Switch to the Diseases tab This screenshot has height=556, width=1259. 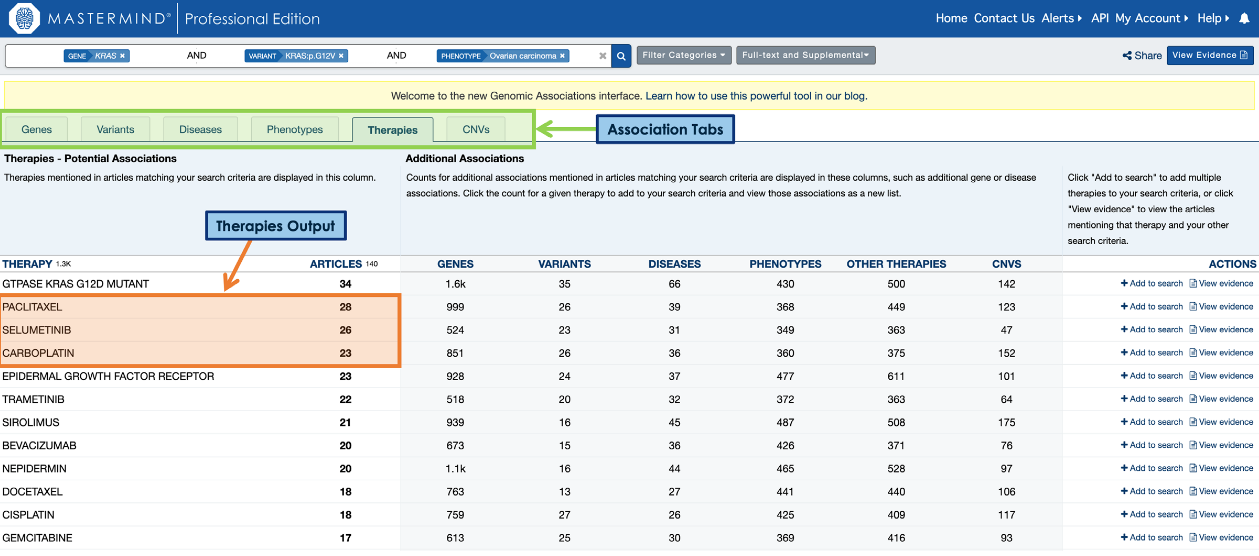coord(201,129)
